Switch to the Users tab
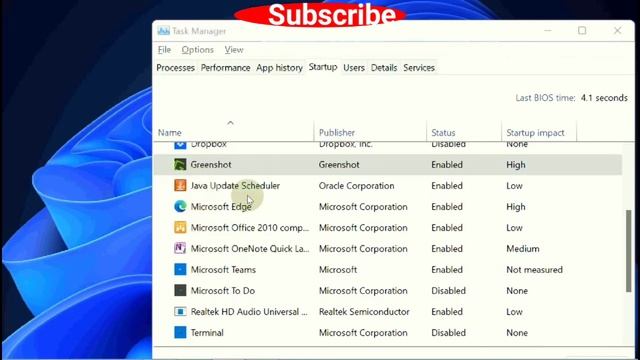Image resolution: width=640 pixels, height=360 pixels. pyautogui.click(x=354, y=68)
